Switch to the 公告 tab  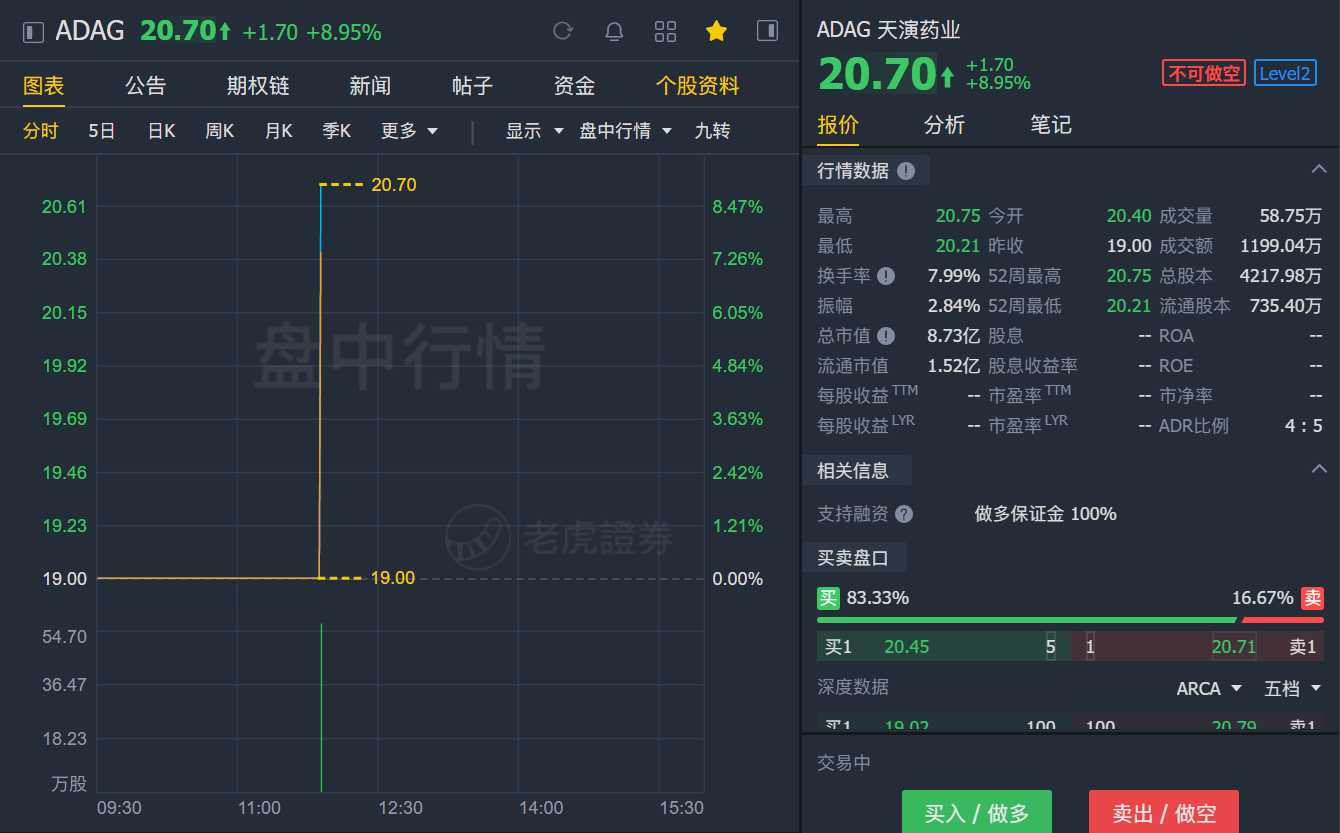(146, 86)
